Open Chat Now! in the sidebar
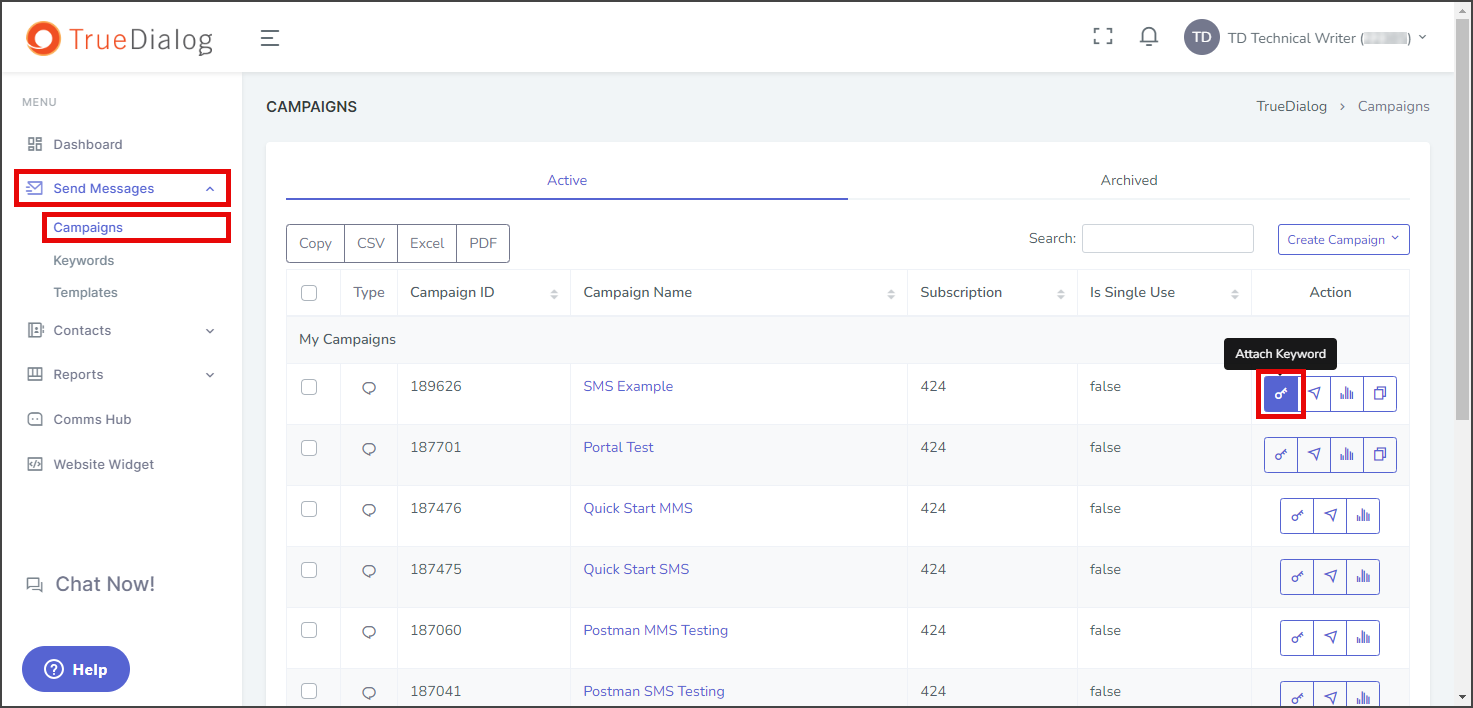This screenshot has width=1473, height=708. (91, 584)
